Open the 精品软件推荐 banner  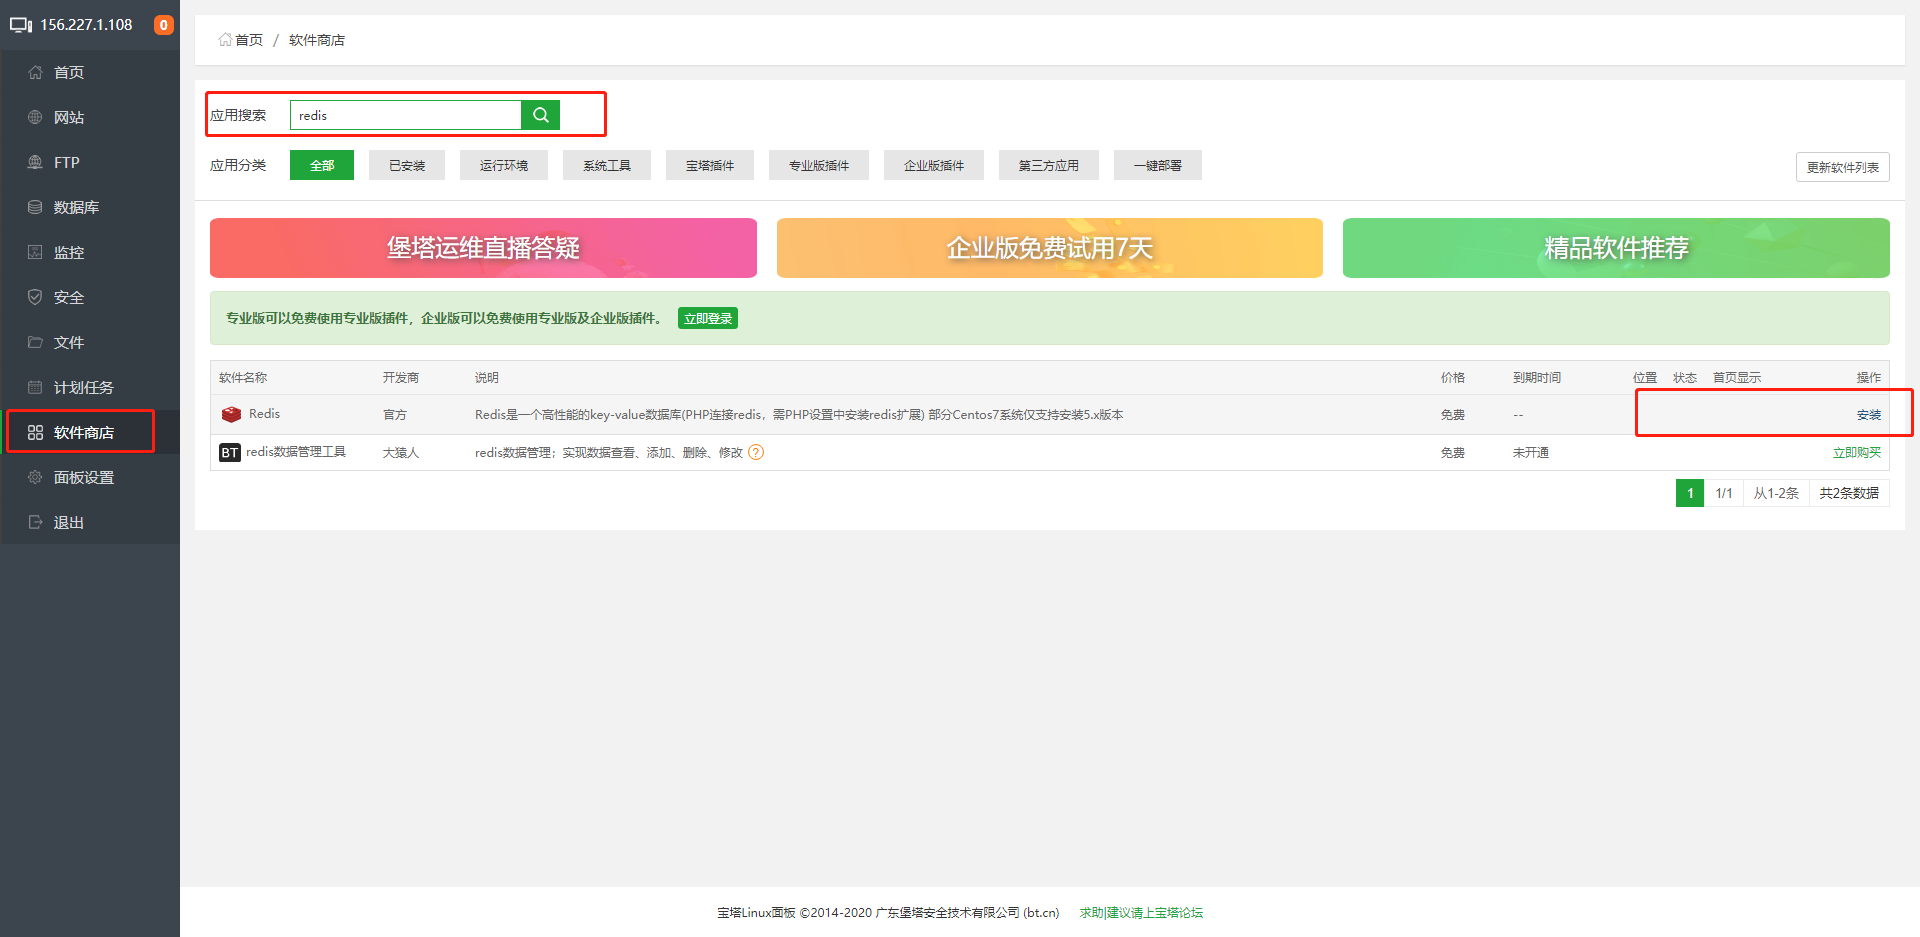pos(1616,248)
